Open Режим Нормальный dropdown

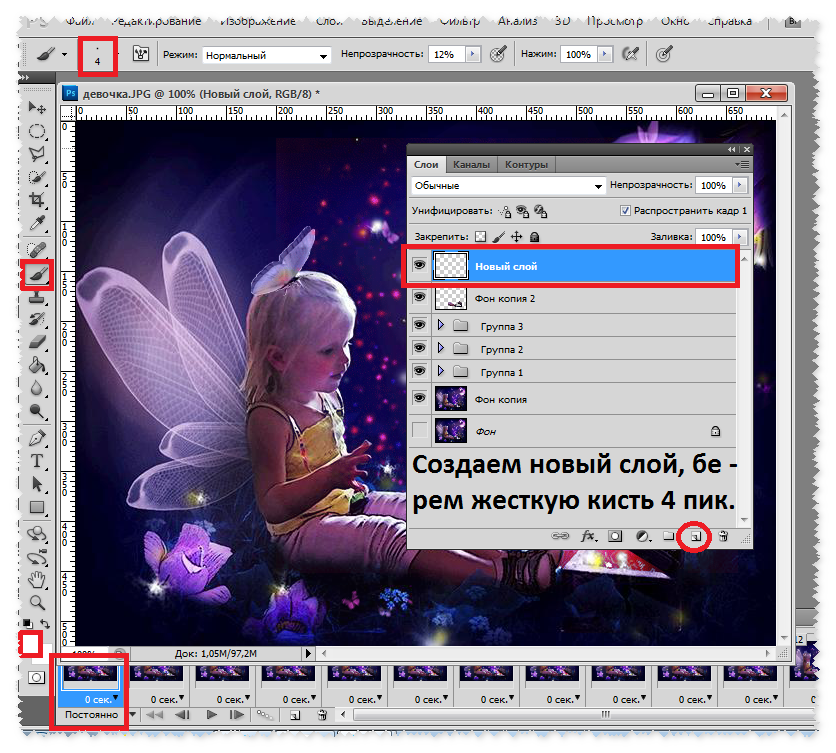(267, 55)
